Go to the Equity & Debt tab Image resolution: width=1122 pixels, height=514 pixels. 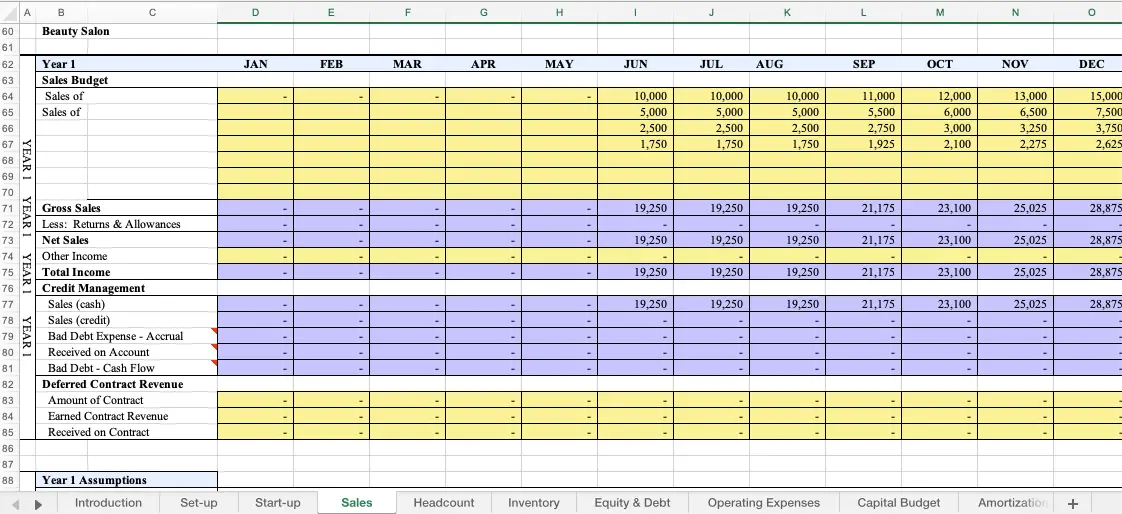(x=632, y=503)
